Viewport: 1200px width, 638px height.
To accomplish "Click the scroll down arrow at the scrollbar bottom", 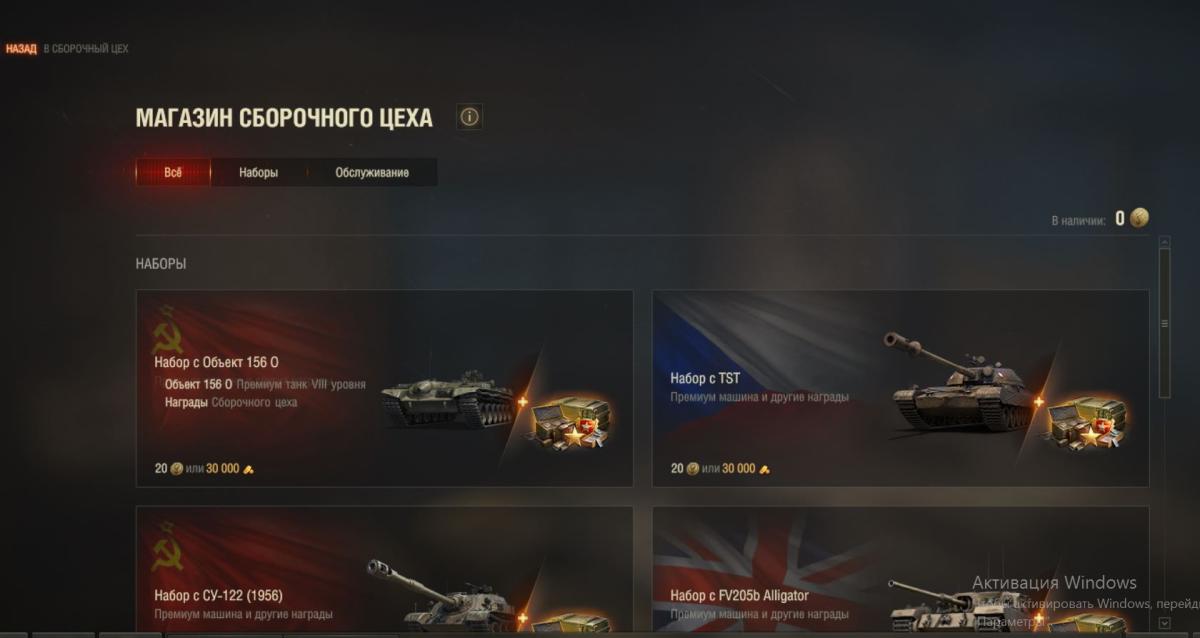I will coord(1163,623).
